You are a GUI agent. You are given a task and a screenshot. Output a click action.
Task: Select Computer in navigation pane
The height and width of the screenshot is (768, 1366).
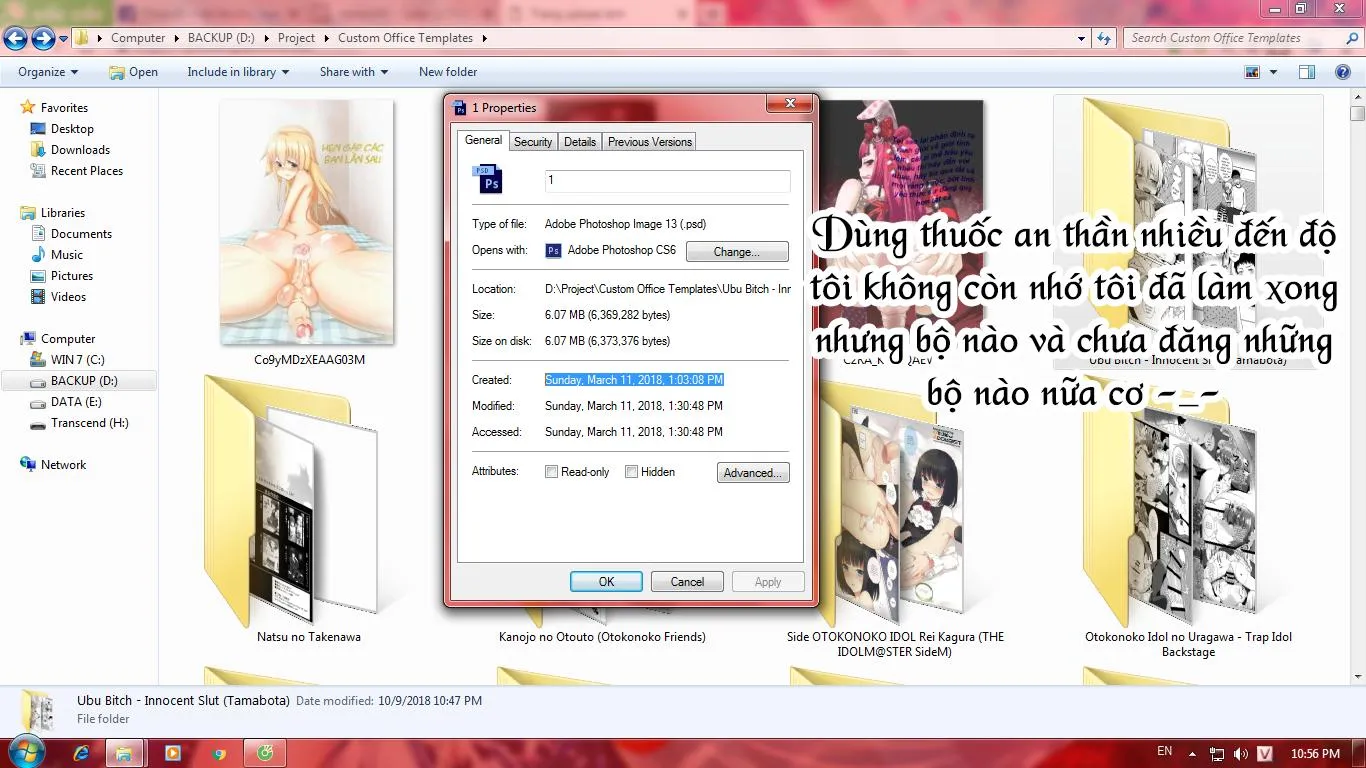[68, 339]
